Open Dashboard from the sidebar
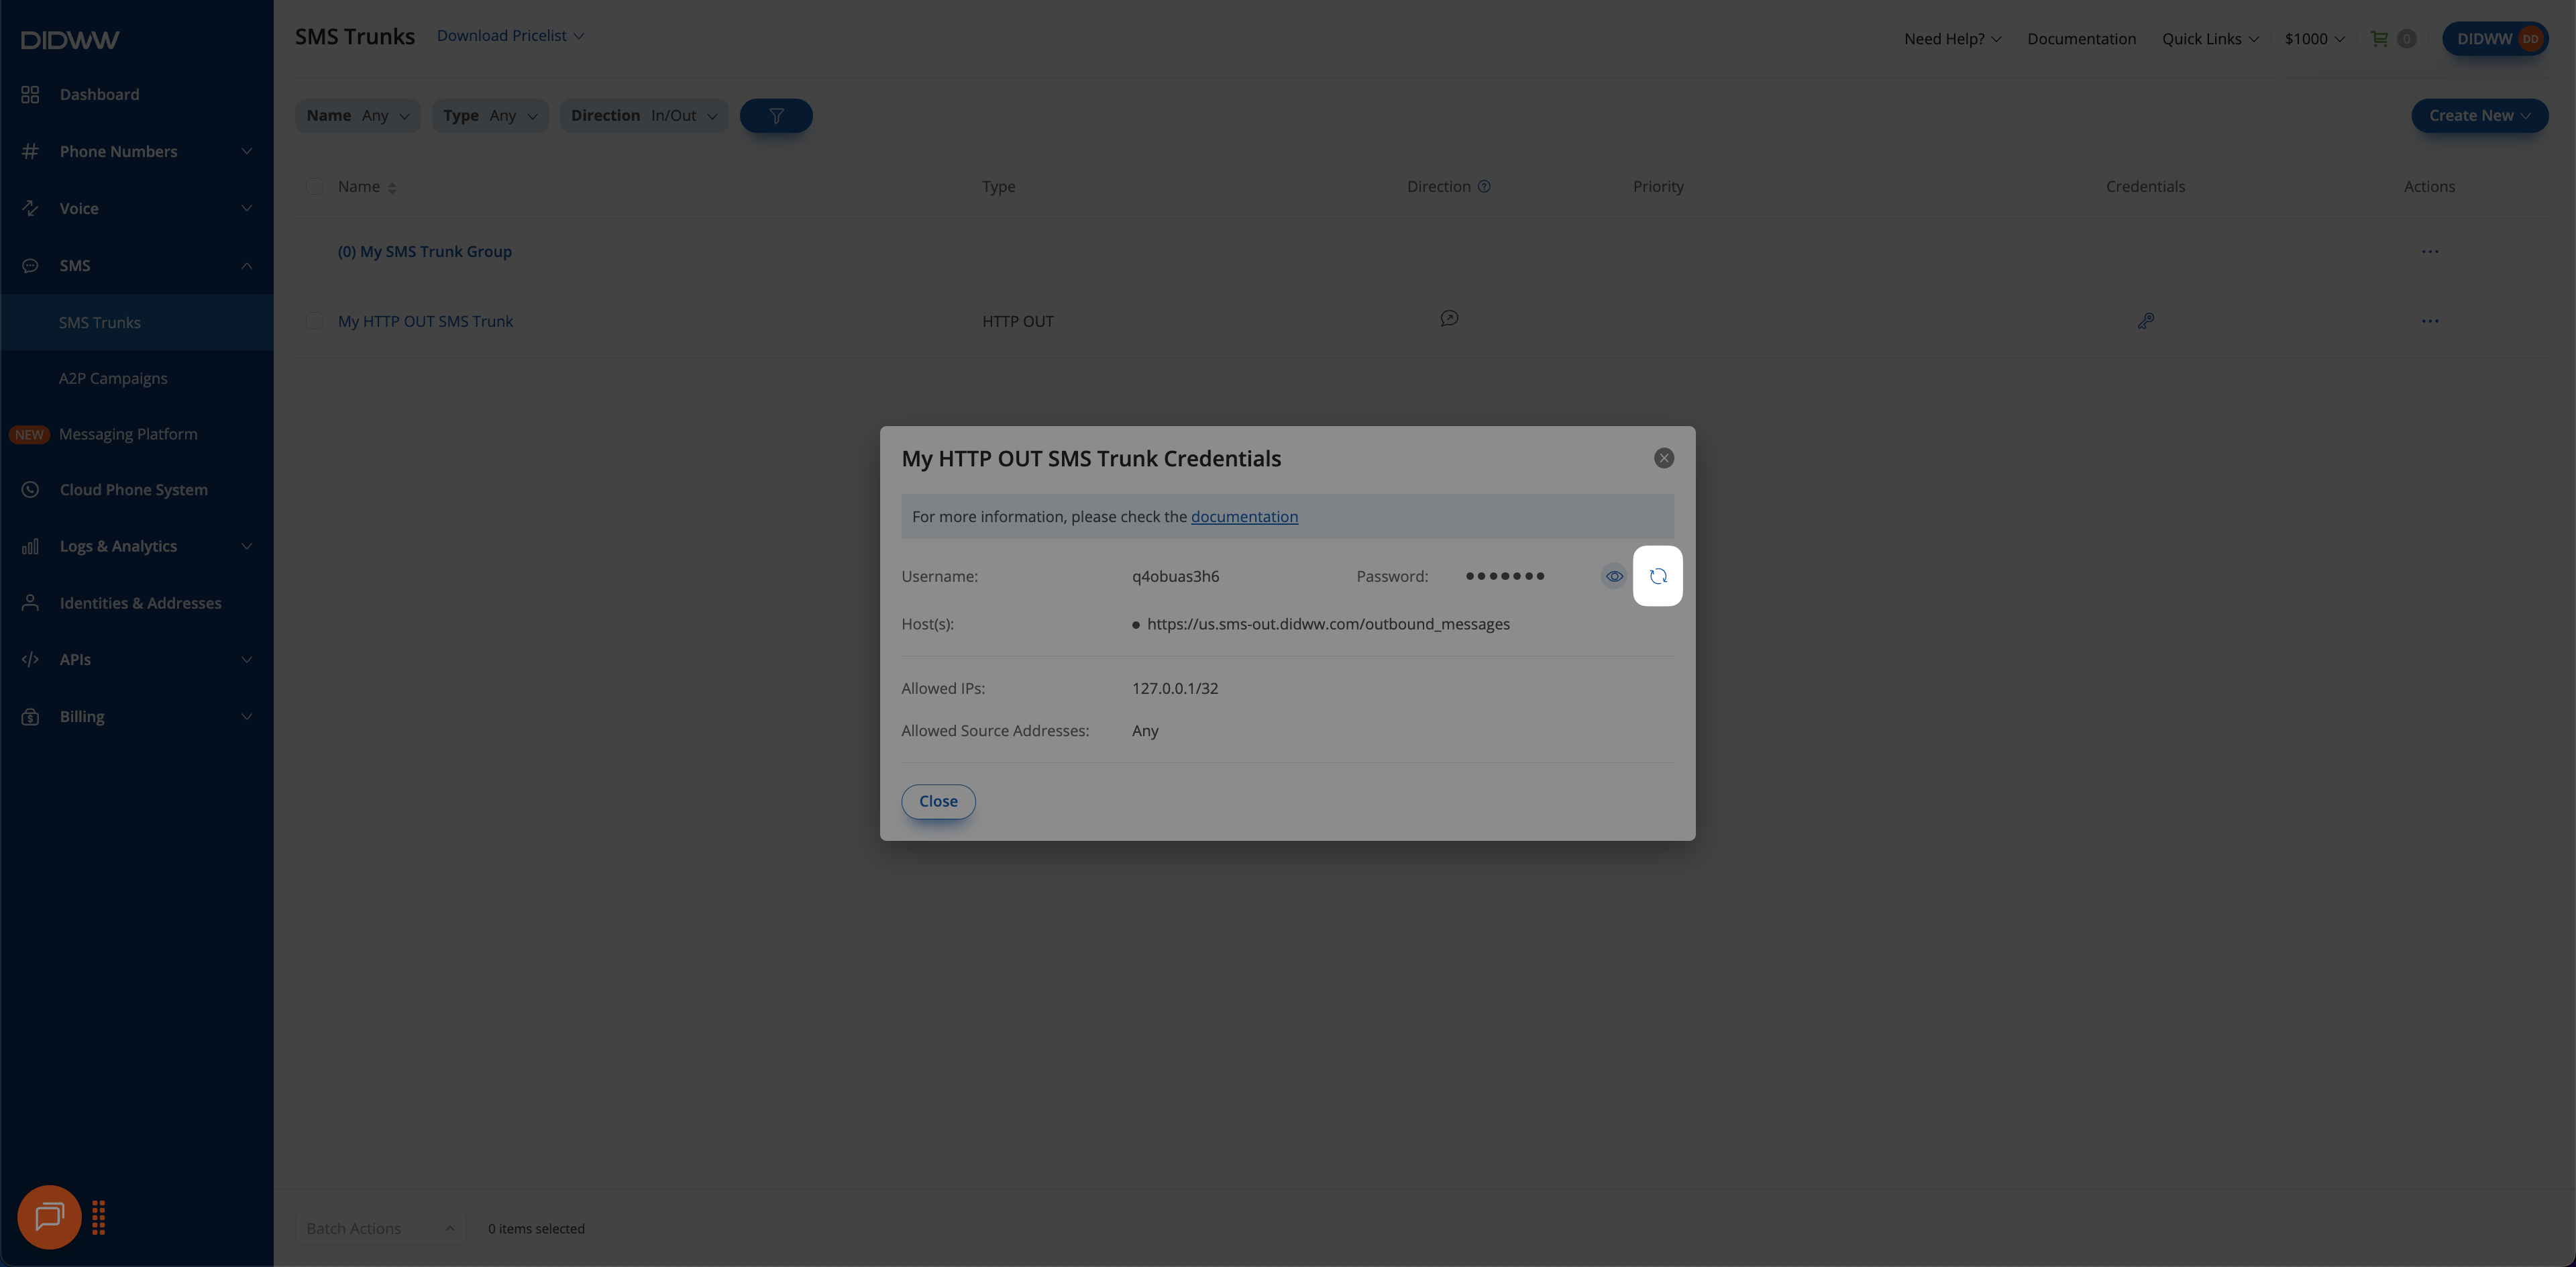 [137, 94]
